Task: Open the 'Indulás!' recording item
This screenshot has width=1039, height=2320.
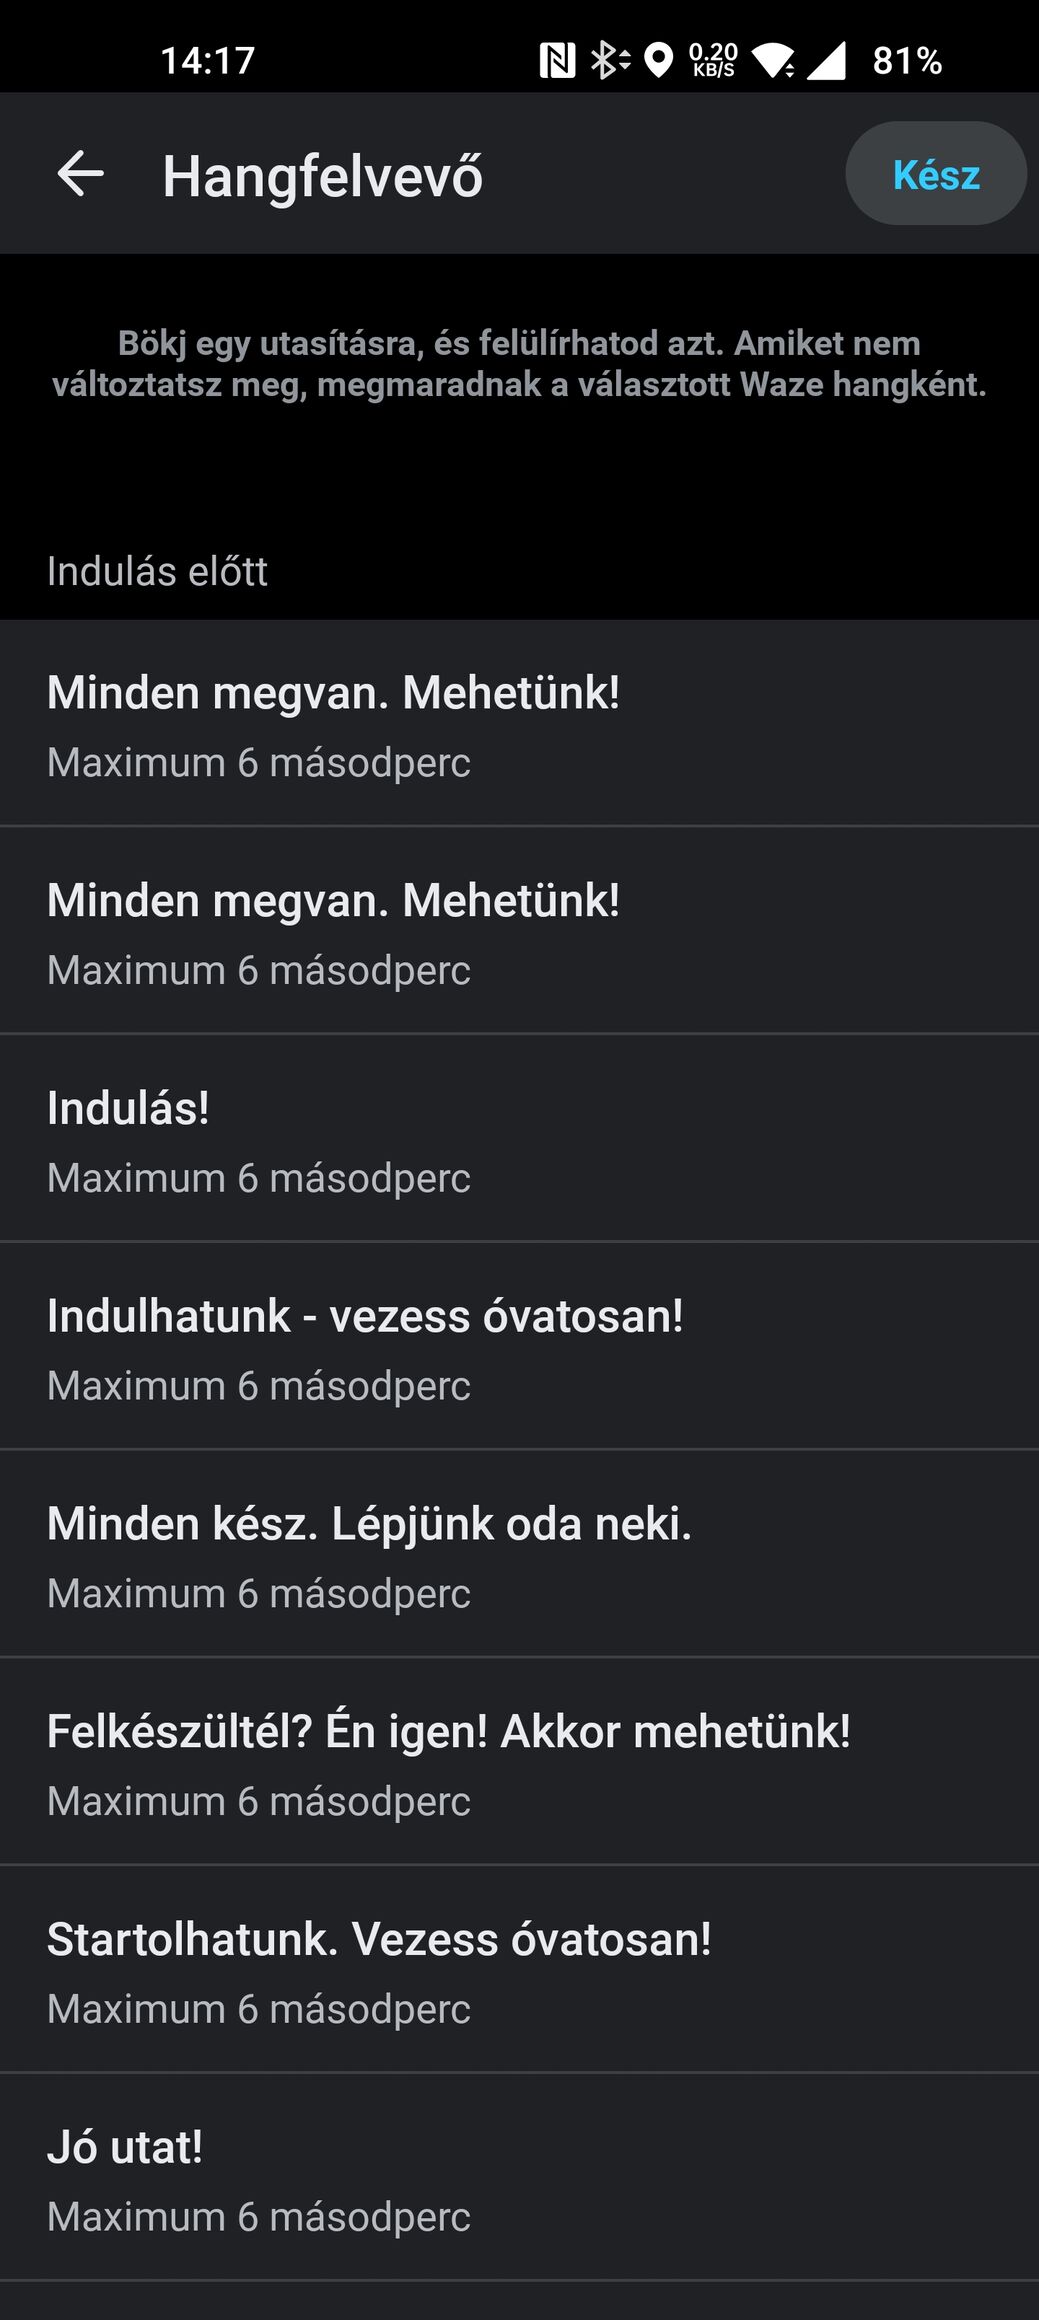Action: (x=519, y=1139)
